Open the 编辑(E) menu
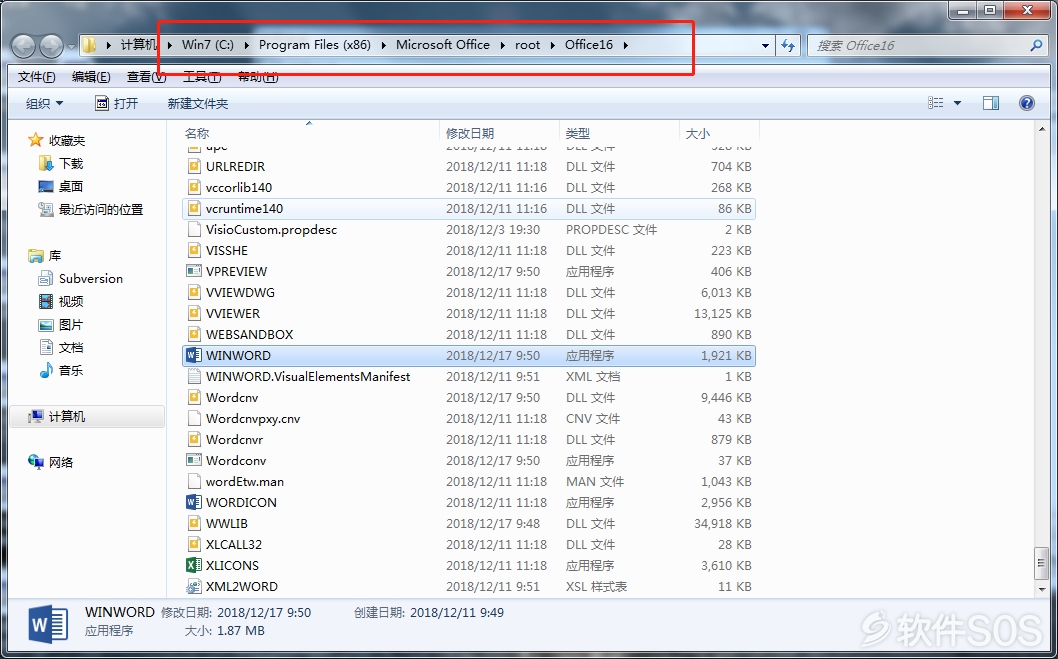This screenshot has height=659, width=1058. click(91, 77)
